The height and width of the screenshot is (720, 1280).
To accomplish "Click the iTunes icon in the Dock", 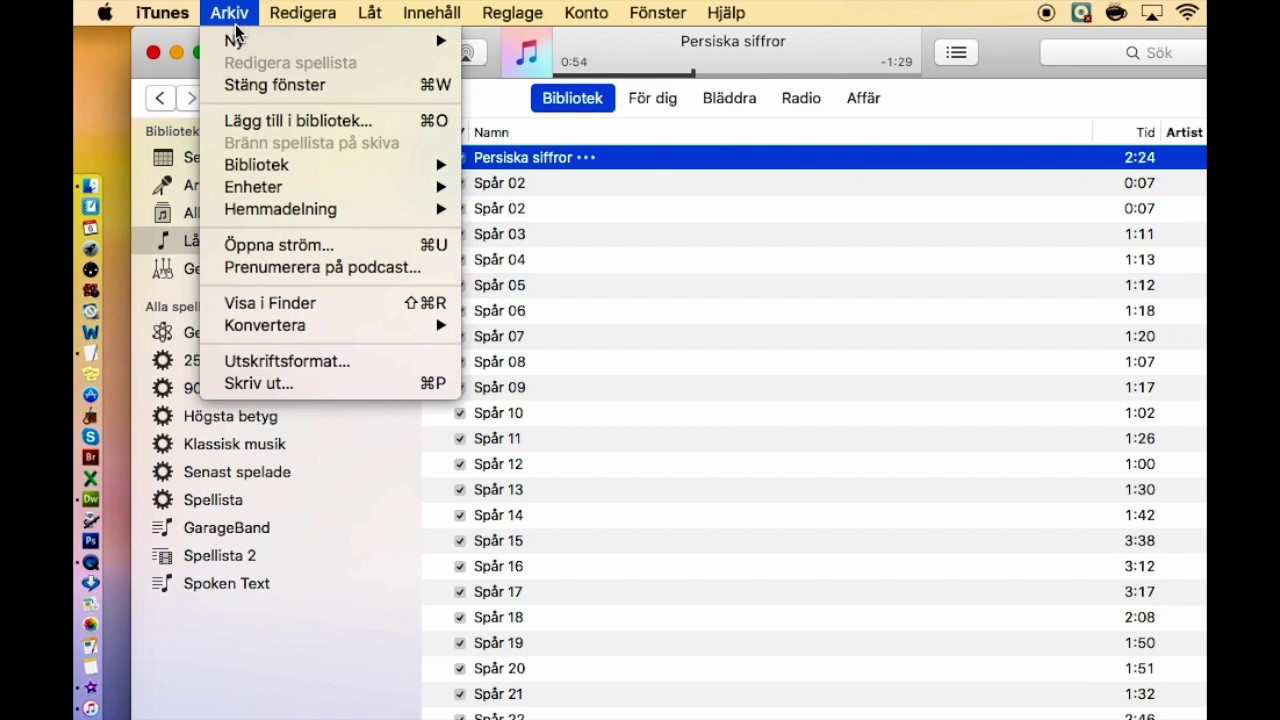I will pos(91,708).
